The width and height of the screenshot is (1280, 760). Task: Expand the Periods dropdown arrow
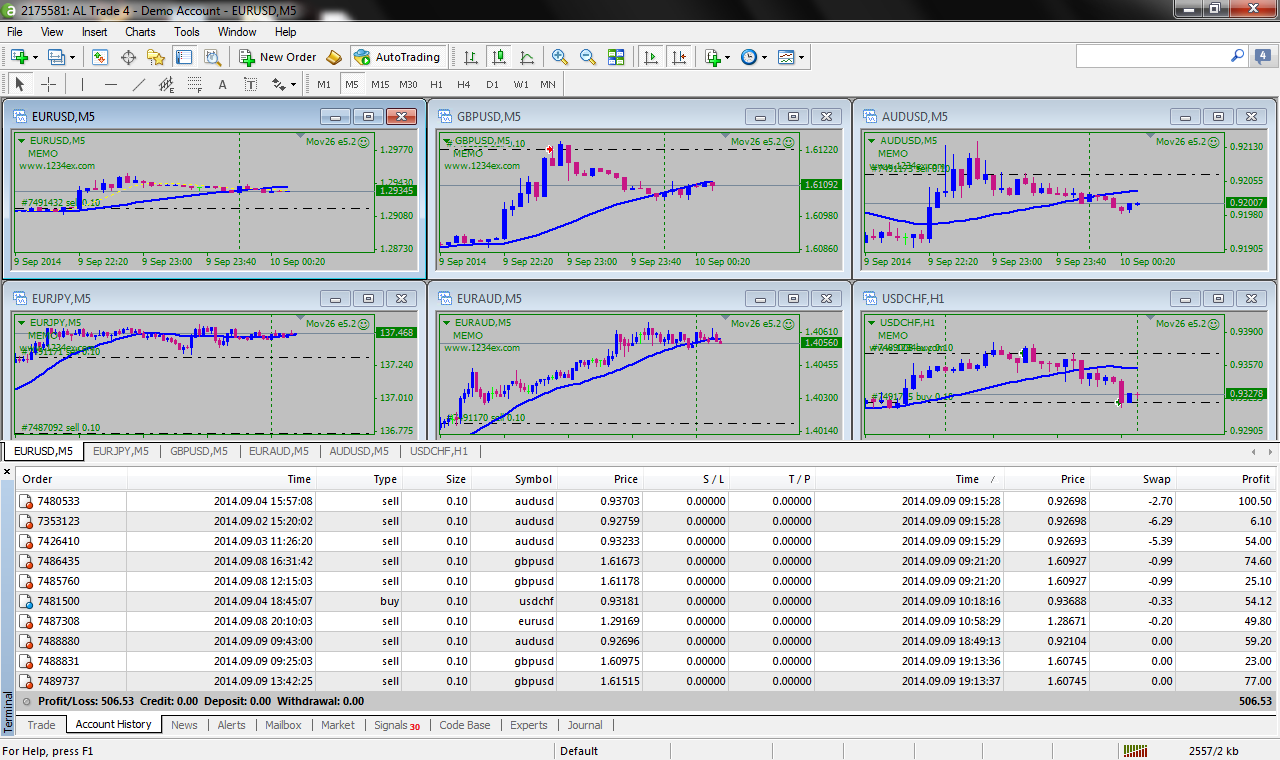(x=765, y=57)
